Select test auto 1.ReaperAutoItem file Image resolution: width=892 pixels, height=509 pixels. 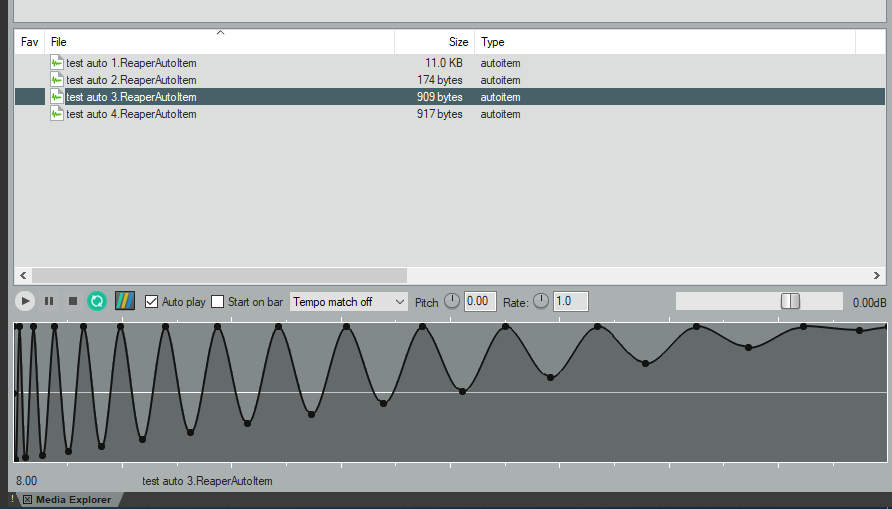(x=131, y=63)
